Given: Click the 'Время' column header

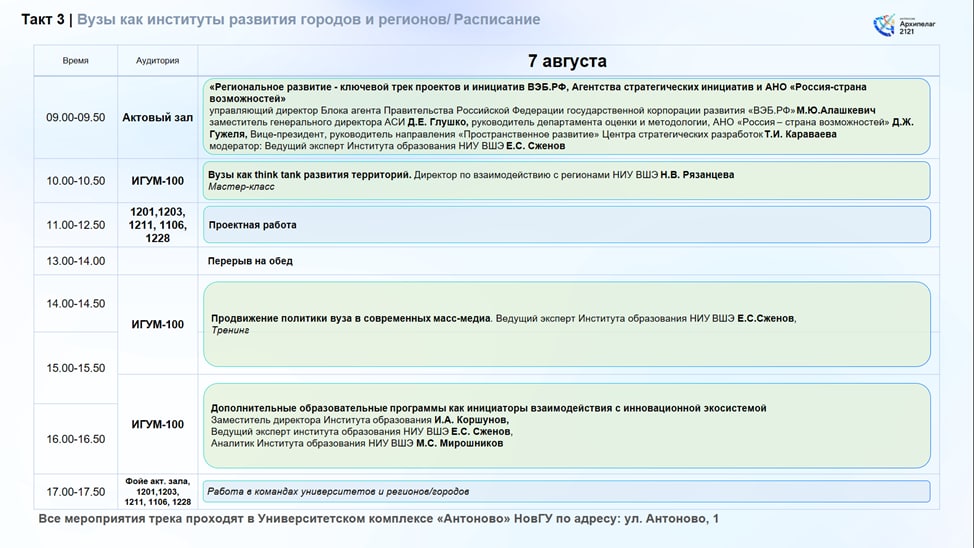Looking at the screenshot, I should click(75, 60).
